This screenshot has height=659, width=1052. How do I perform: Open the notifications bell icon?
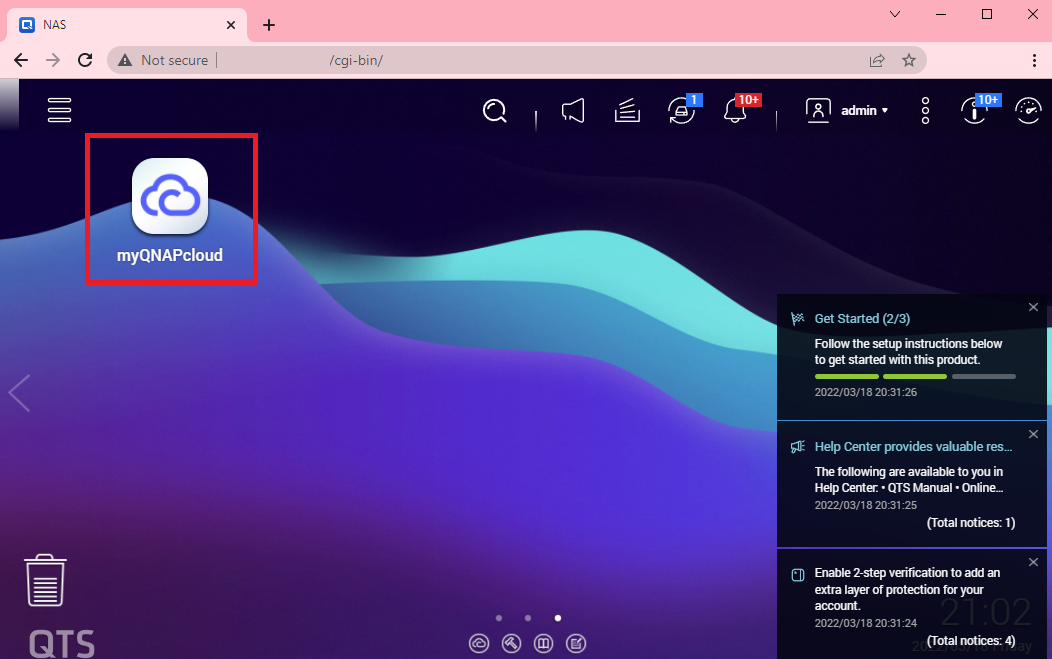[x=736, y=112]
